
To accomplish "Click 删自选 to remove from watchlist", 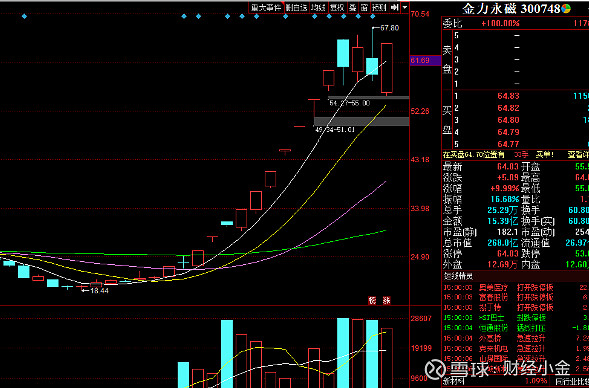I will click(296, 8).
